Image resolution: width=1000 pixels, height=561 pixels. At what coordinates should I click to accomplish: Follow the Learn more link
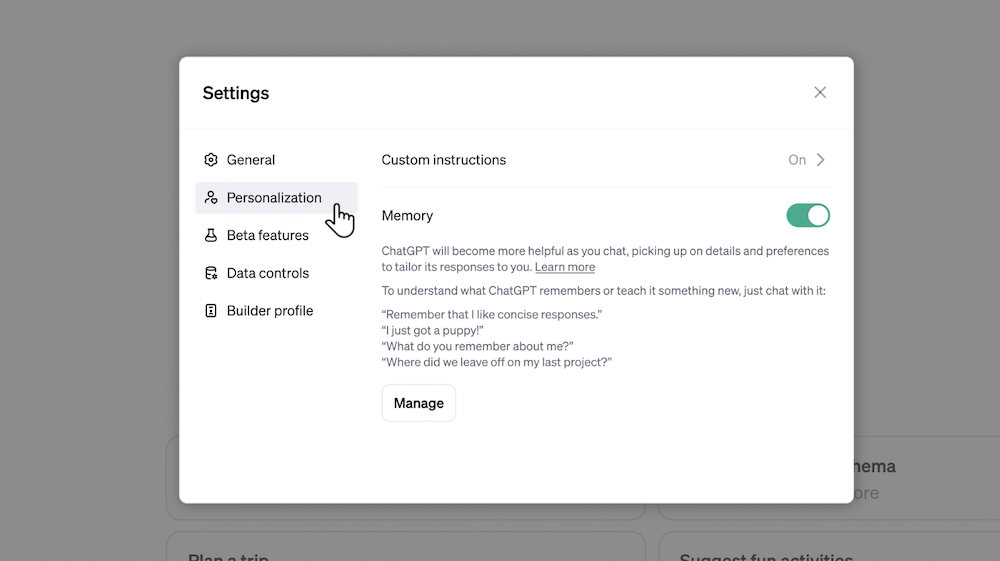[565, 267]
